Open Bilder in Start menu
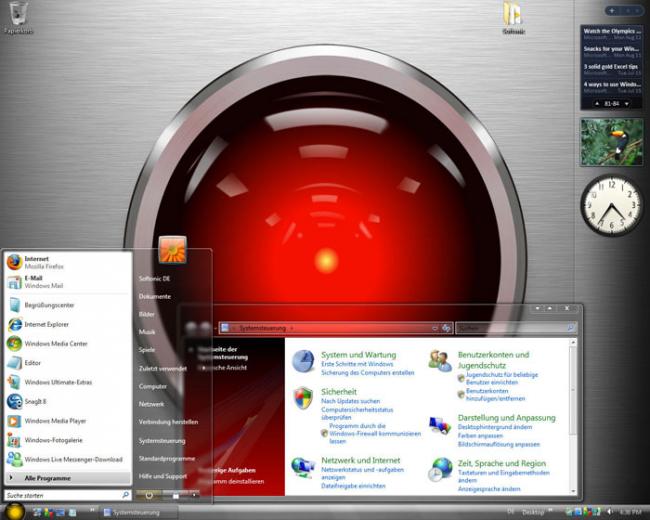This screenshot has height=520, width=650. 147,314
